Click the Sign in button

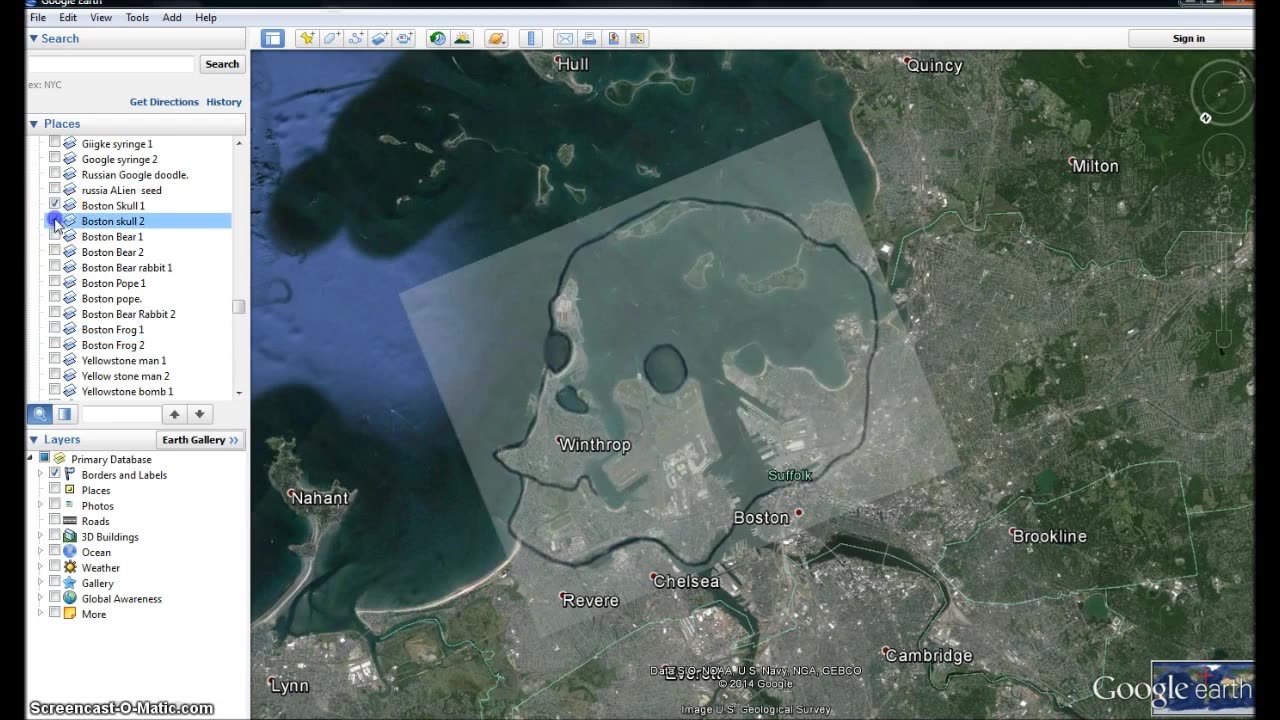(1189, 38)
